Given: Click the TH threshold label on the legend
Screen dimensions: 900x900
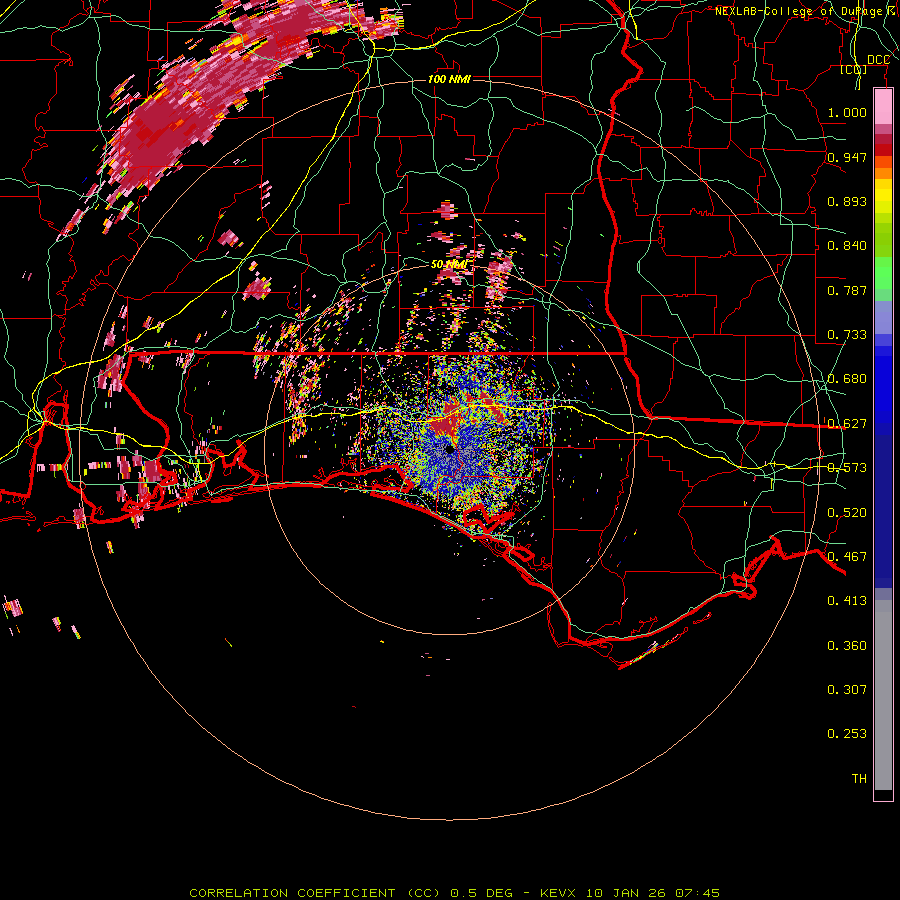Looking at the screenshot, I should click(x=859, y=779).
